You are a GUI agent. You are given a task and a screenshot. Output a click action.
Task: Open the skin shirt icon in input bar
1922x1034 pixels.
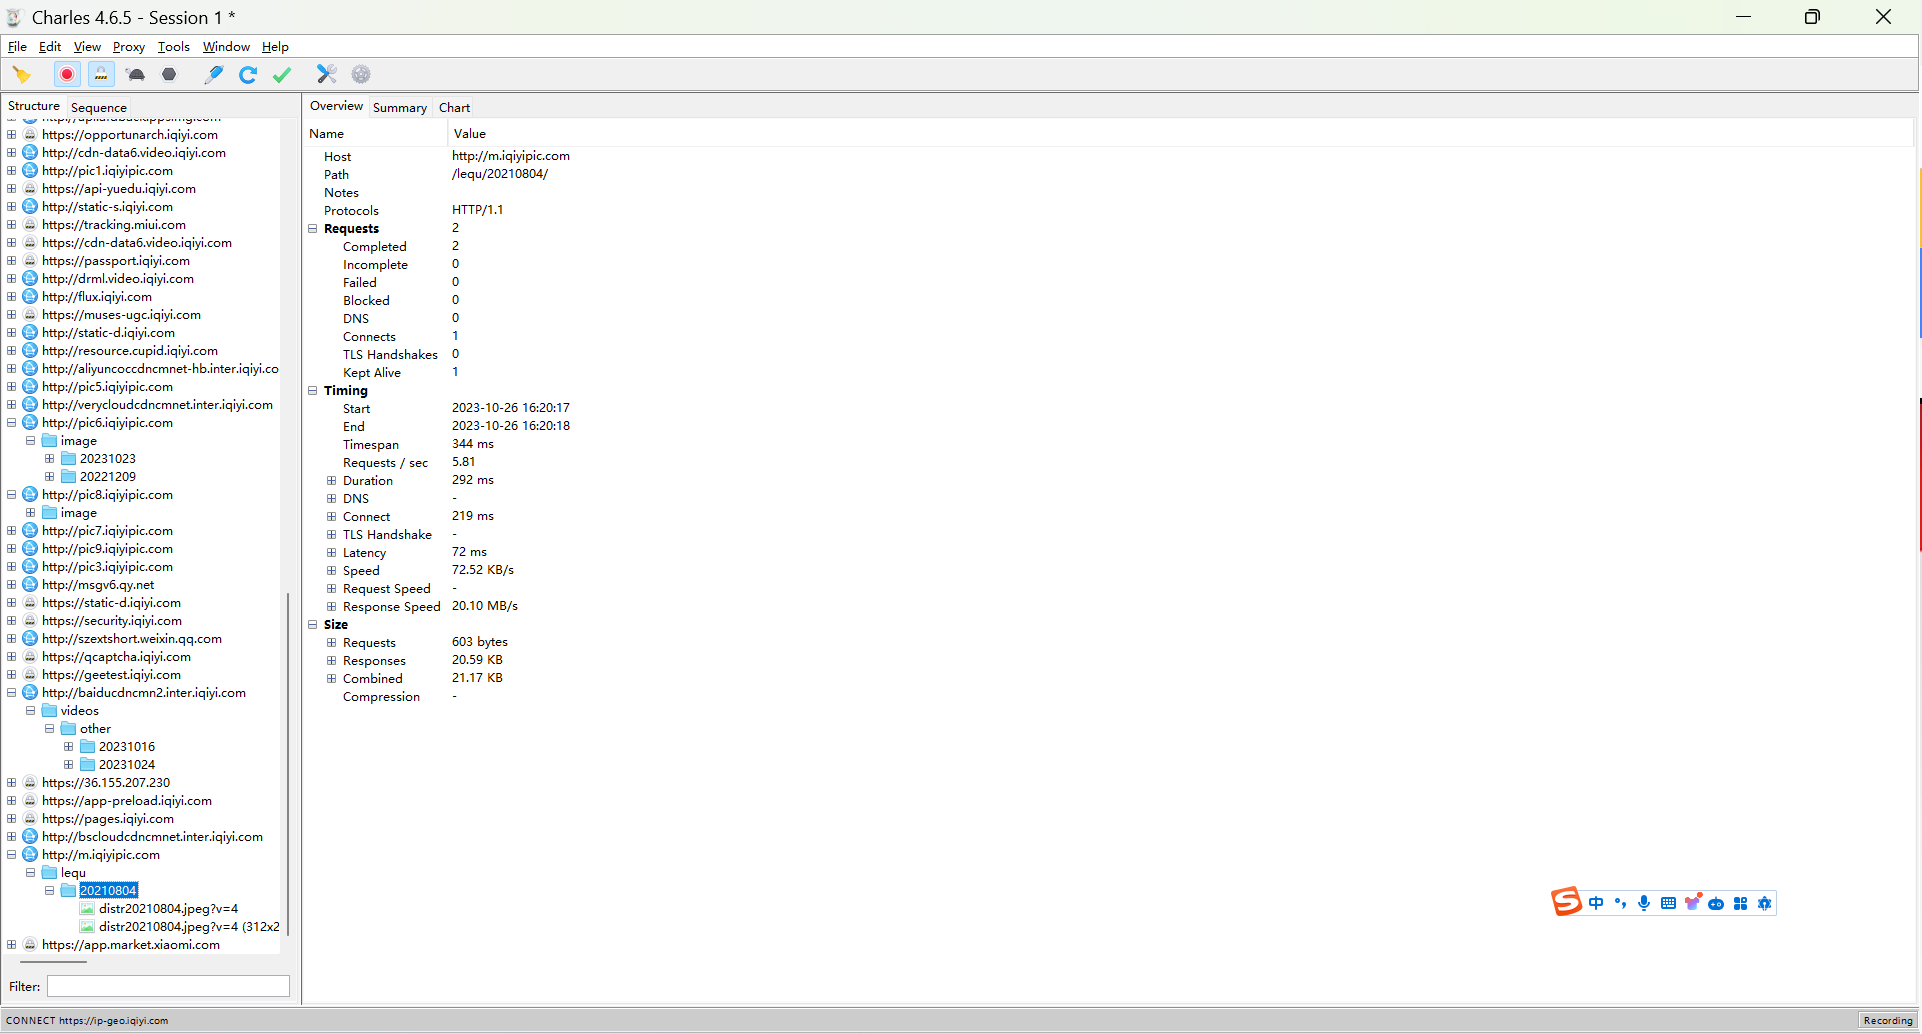coord(1693,902)
